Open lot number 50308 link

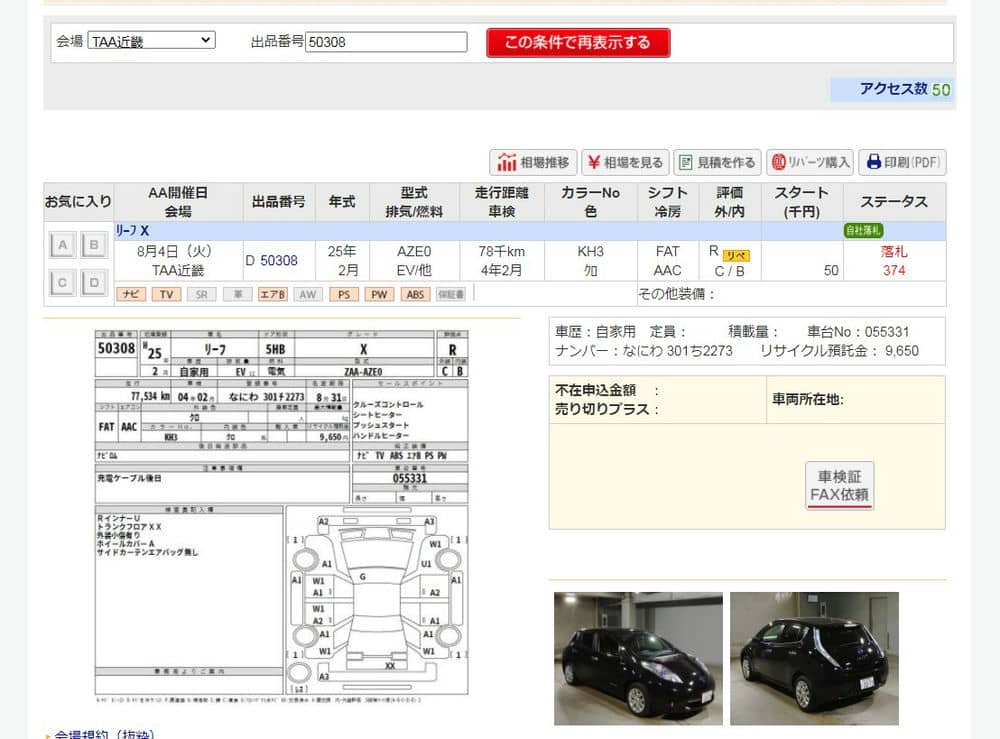(279, 260)
